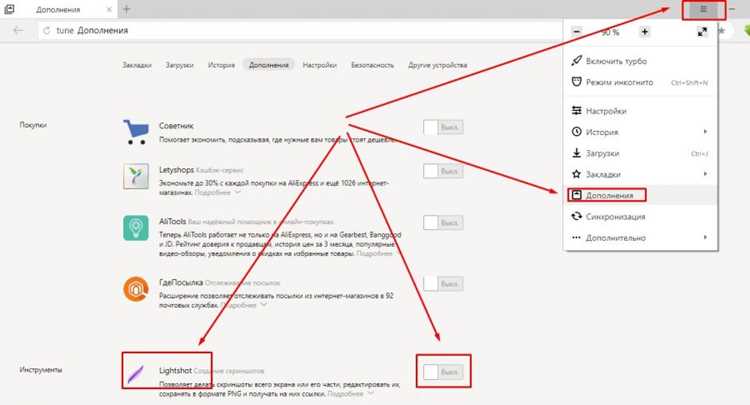Viewport: 750px width, 405px height.
Task: Open Режим инкогнито from menu
Action: [640, 82]
